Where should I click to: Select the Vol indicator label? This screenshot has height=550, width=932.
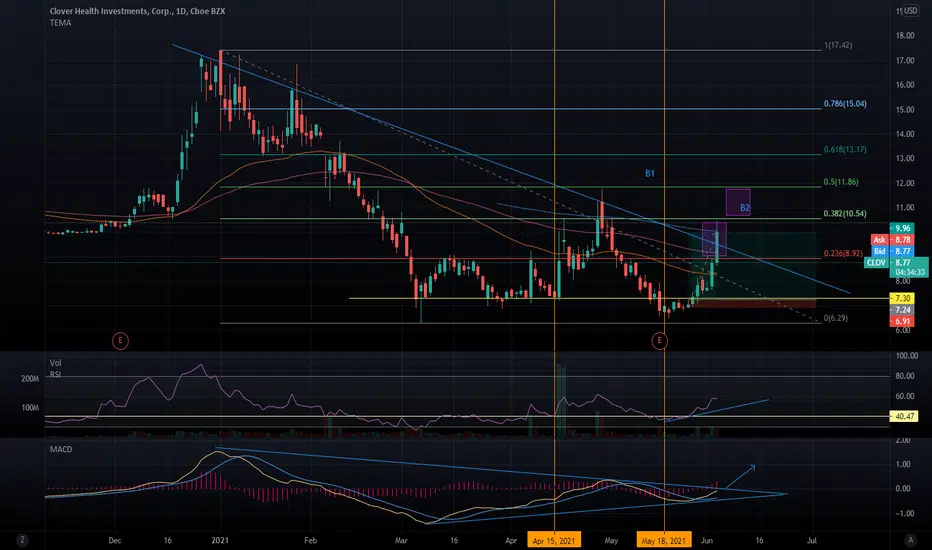(x=56, y=363)
